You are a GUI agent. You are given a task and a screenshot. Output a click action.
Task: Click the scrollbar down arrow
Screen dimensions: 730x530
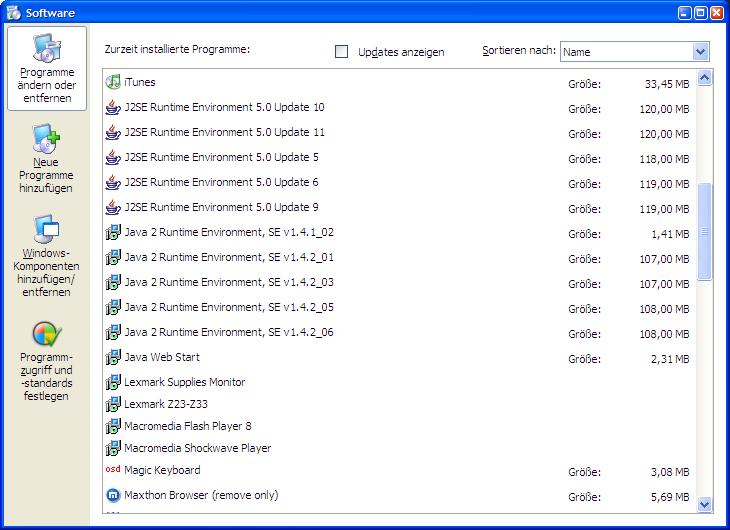tap(704, 504)
